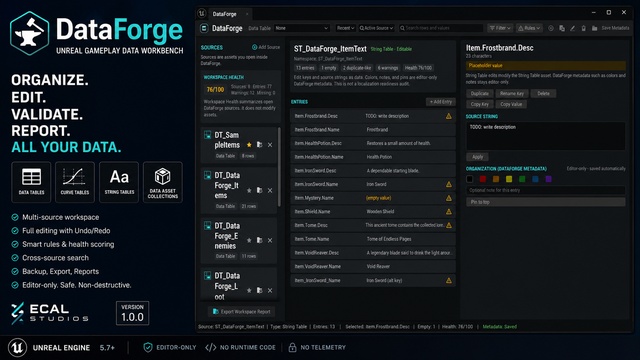Click the pencil edit icon in the toolbar
The image size is (640, 360).
(573, 28)
